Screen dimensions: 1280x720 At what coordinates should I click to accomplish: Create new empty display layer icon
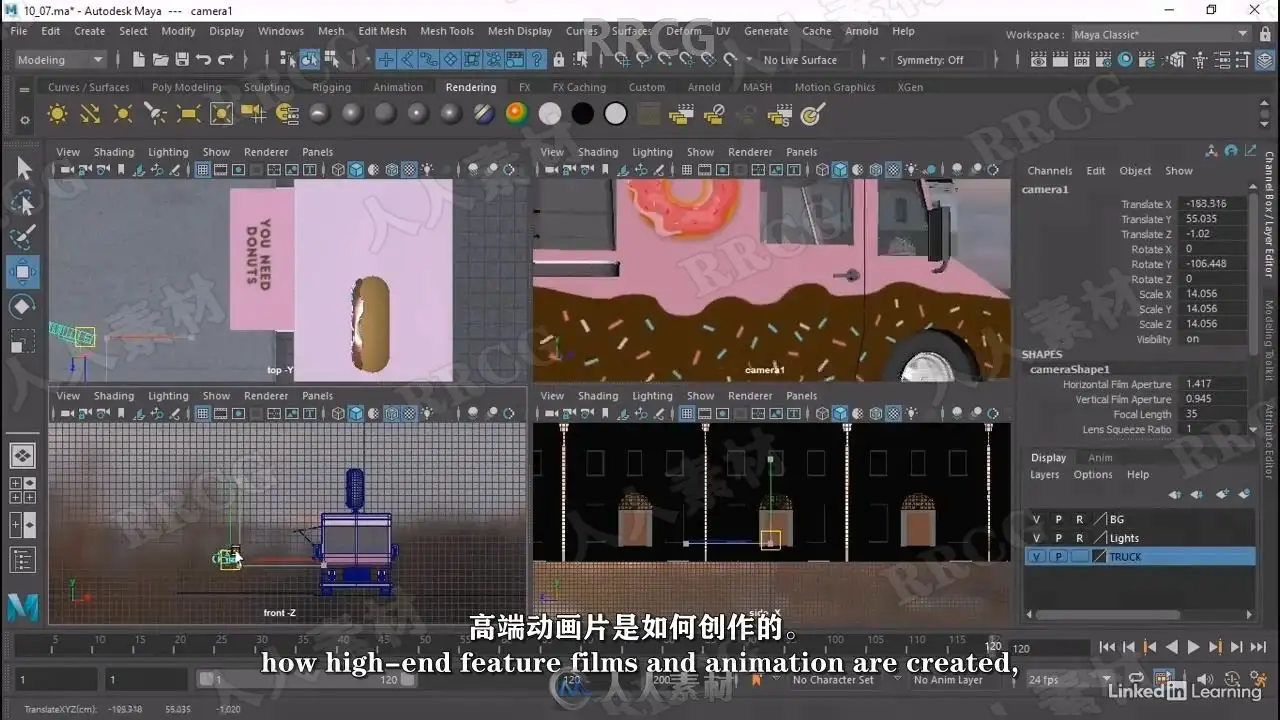coord(1222,494)
